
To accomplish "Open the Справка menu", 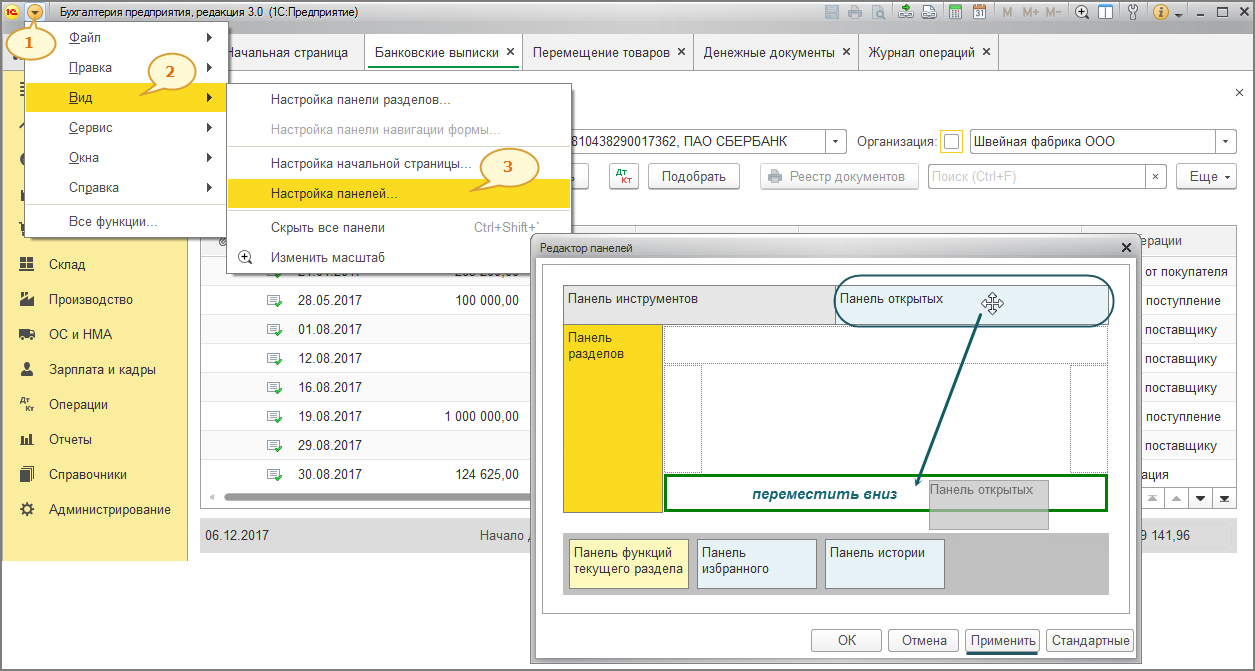I will [x=126, y=187].
